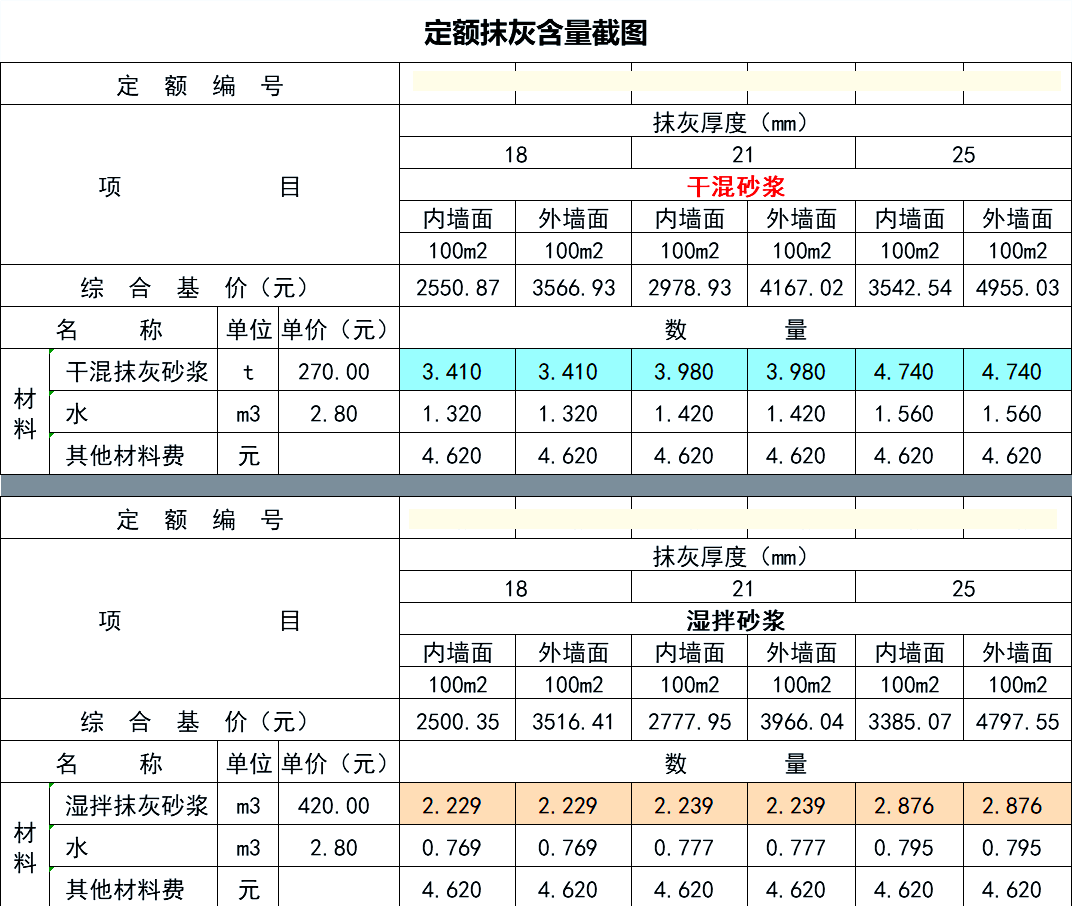
Task: Select base price 4955.03
Action: (1018, 286)
